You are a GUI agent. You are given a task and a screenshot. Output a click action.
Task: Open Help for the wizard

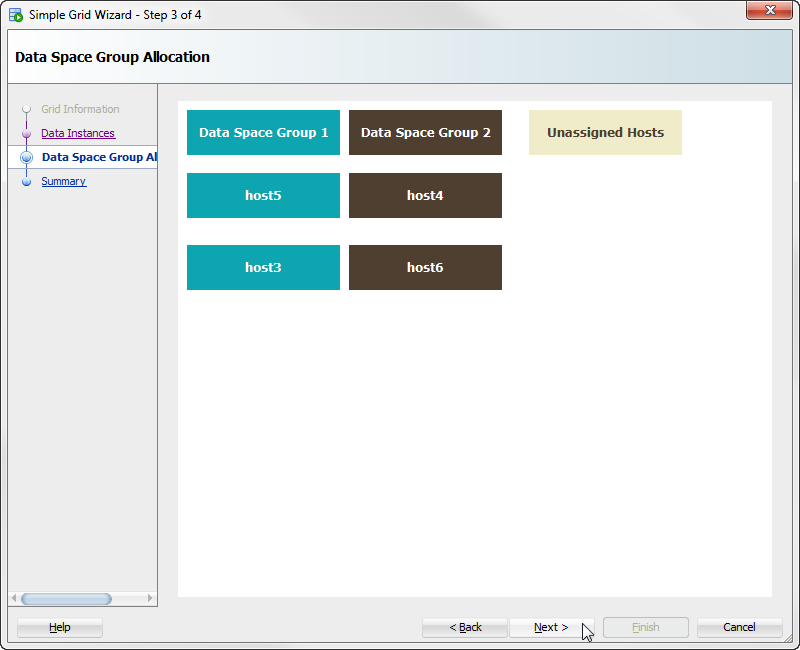point(60,628)
